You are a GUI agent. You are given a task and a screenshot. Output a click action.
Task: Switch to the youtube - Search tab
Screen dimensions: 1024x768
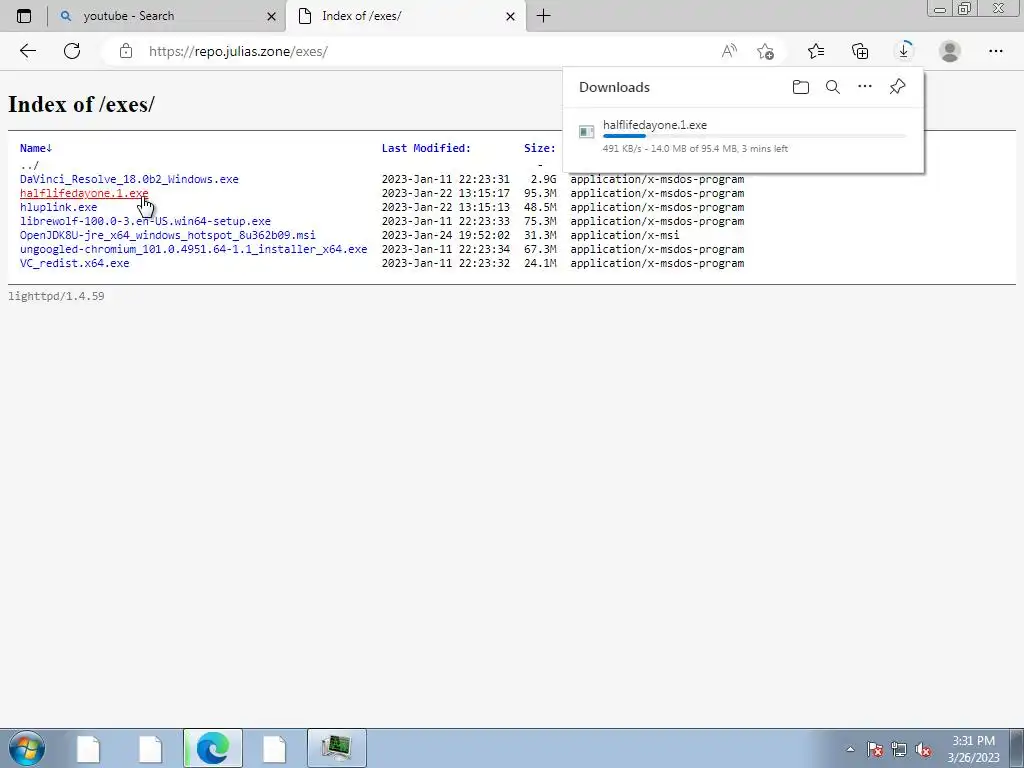coord(167,16)
